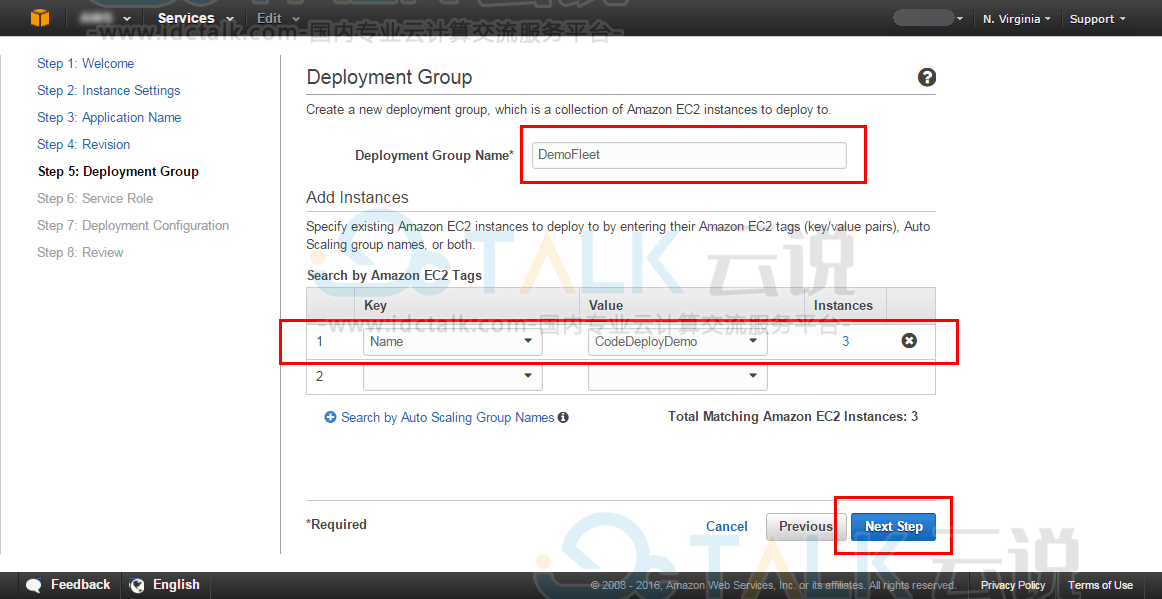
Task: Open the empty Value dropdown in row 2
Action: click(x=677, y=376)
